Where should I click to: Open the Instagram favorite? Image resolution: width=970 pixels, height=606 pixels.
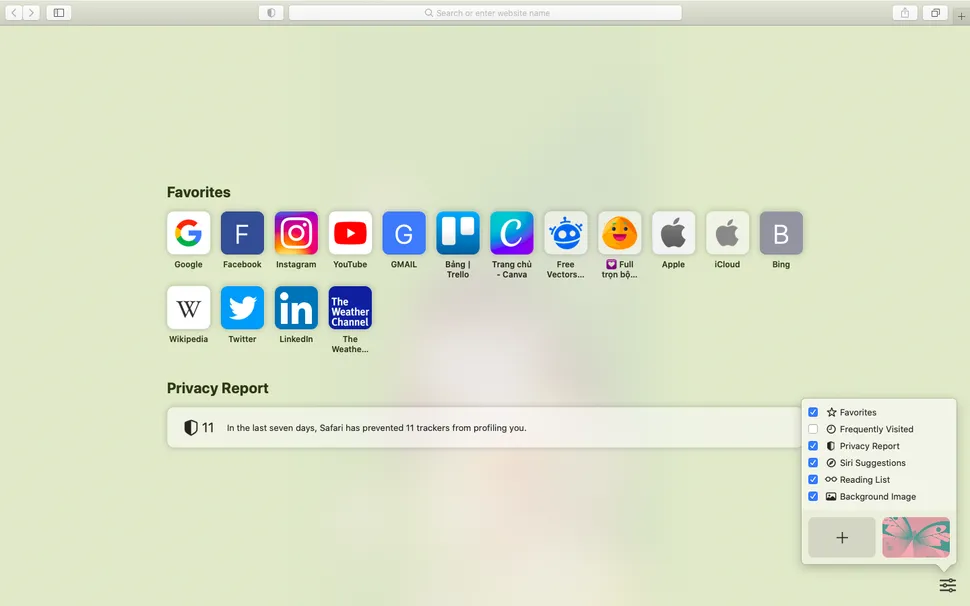click(x=296, y=233)
